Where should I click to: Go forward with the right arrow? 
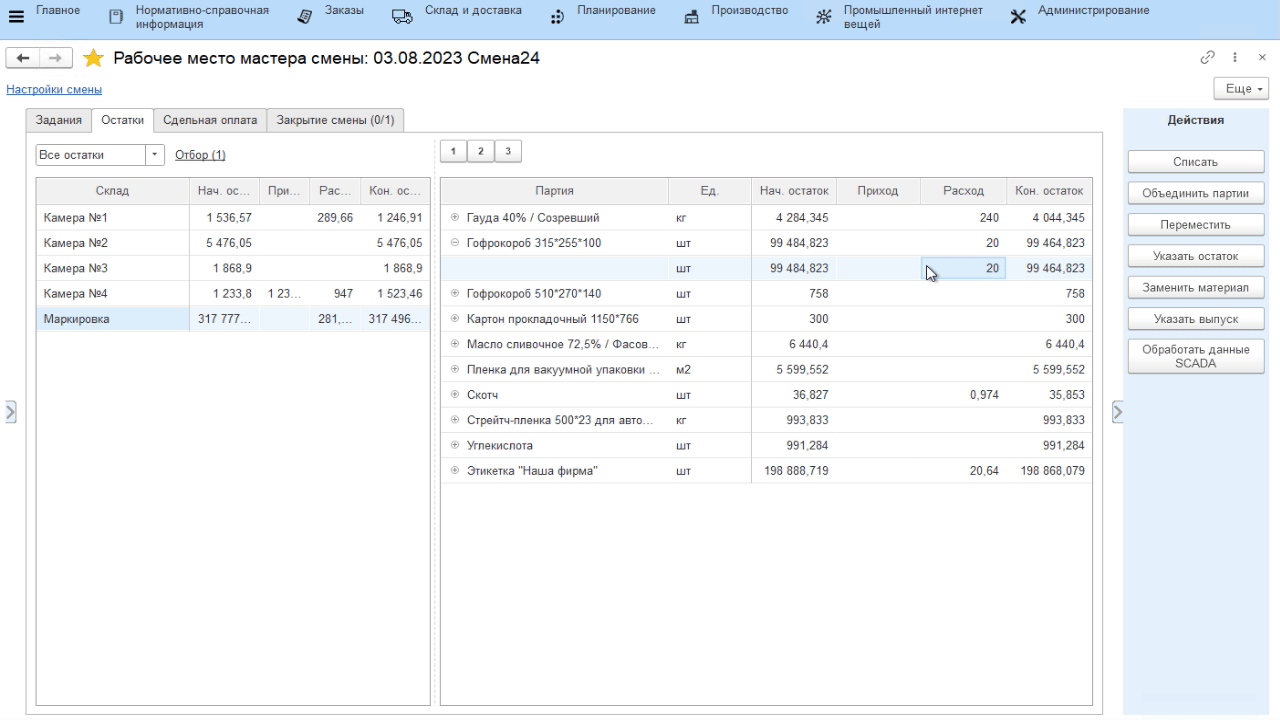(x=56, y=58)
